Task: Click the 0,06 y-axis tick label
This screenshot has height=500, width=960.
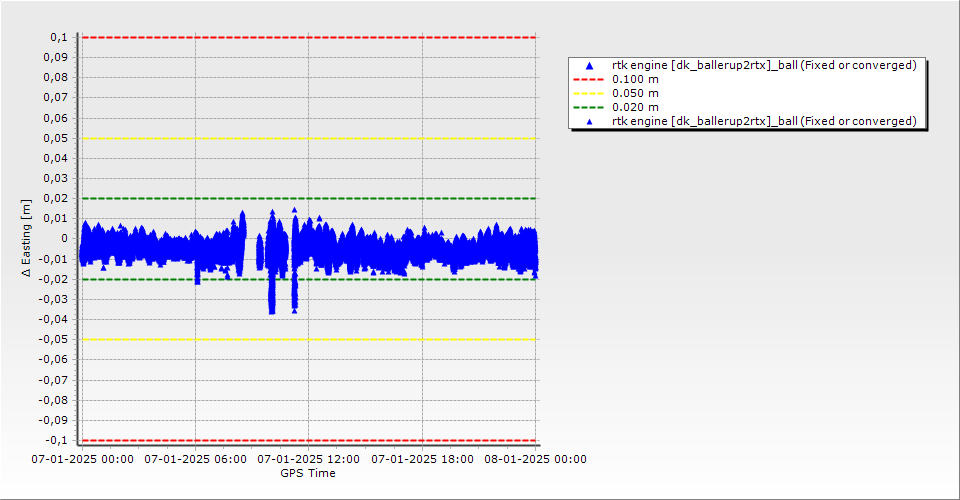Action: (56, 118)
